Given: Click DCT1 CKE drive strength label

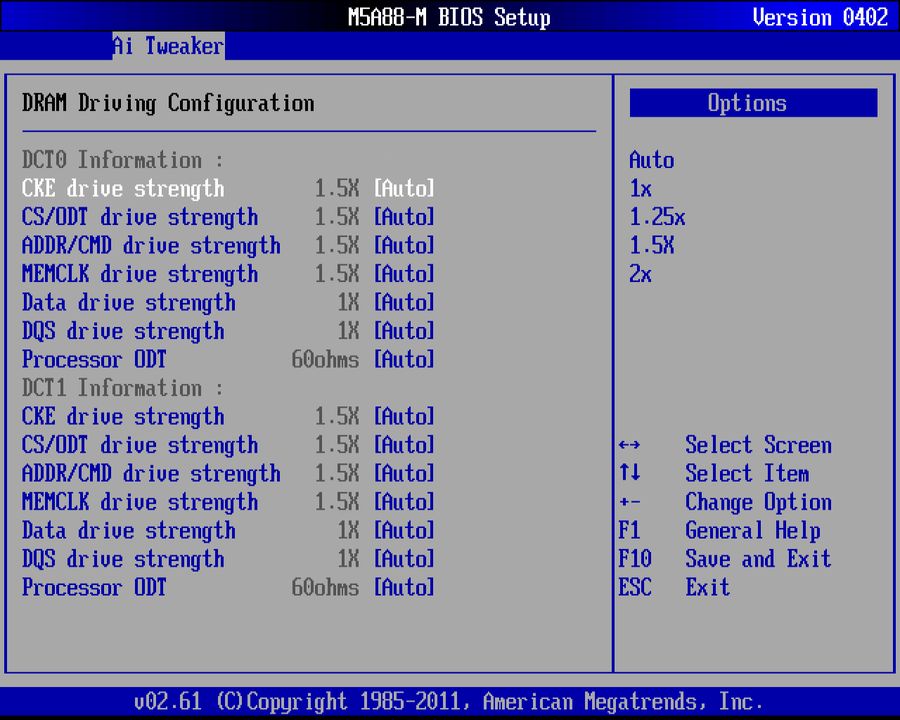Looking at the screenshot, I should pos(123,417).
